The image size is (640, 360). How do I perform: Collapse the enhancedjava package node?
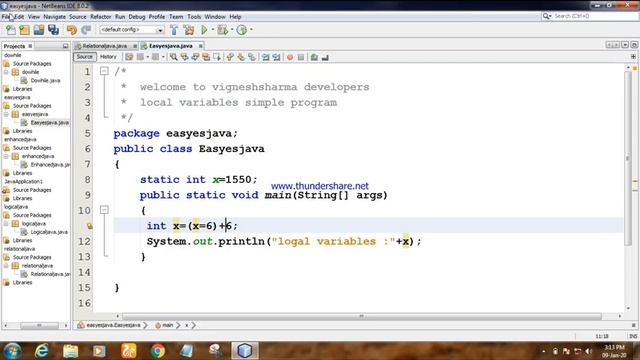[x=6, y=156]
